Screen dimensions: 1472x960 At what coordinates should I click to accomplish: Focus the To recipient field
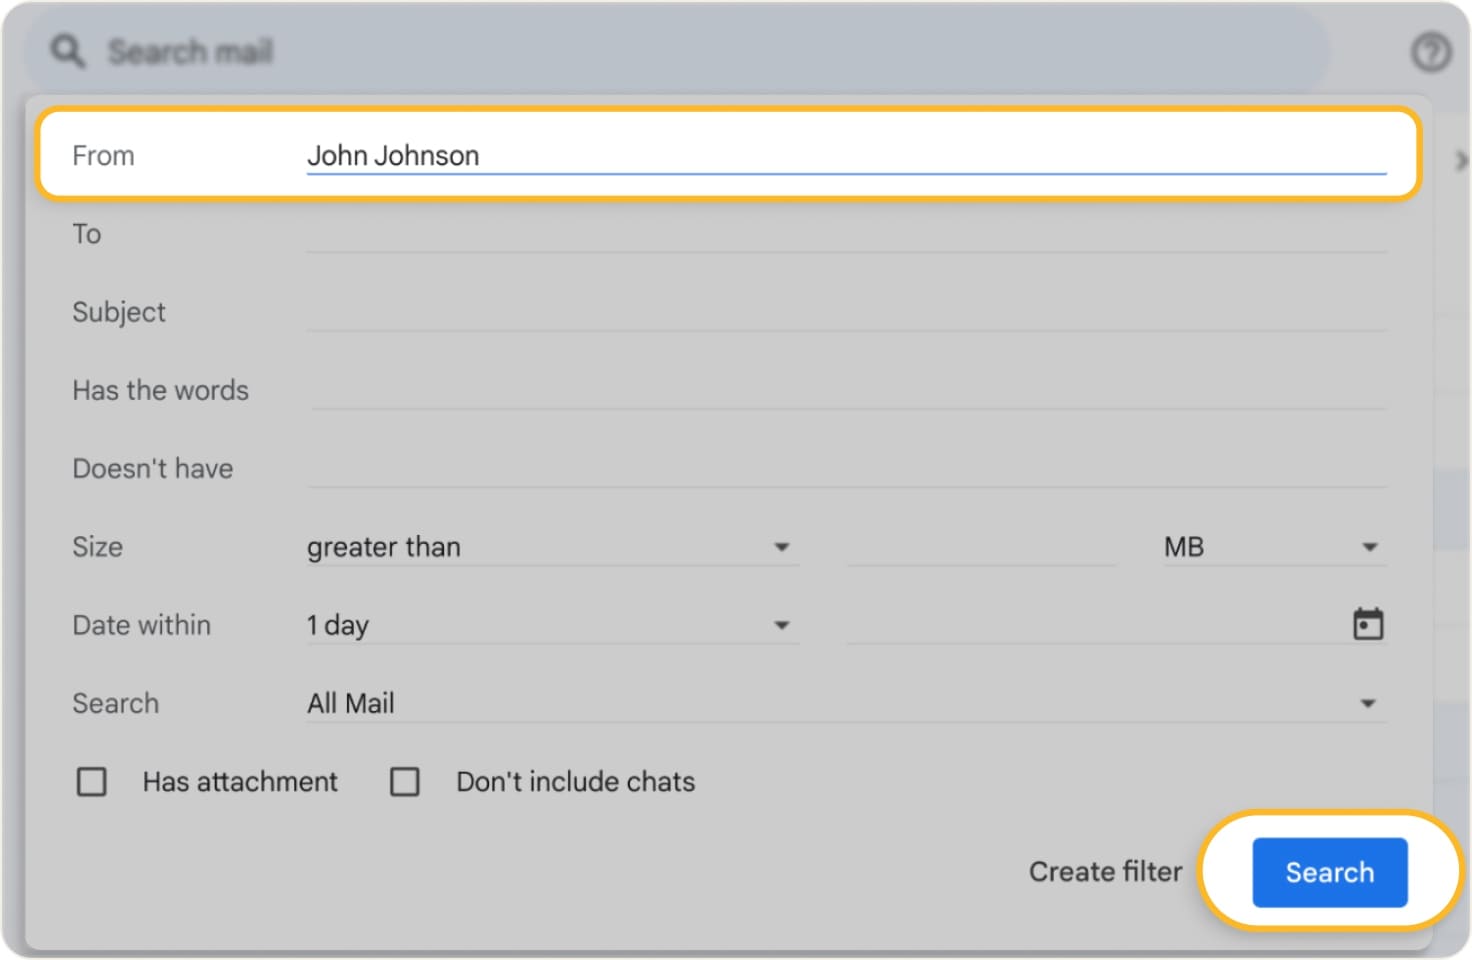845,234
